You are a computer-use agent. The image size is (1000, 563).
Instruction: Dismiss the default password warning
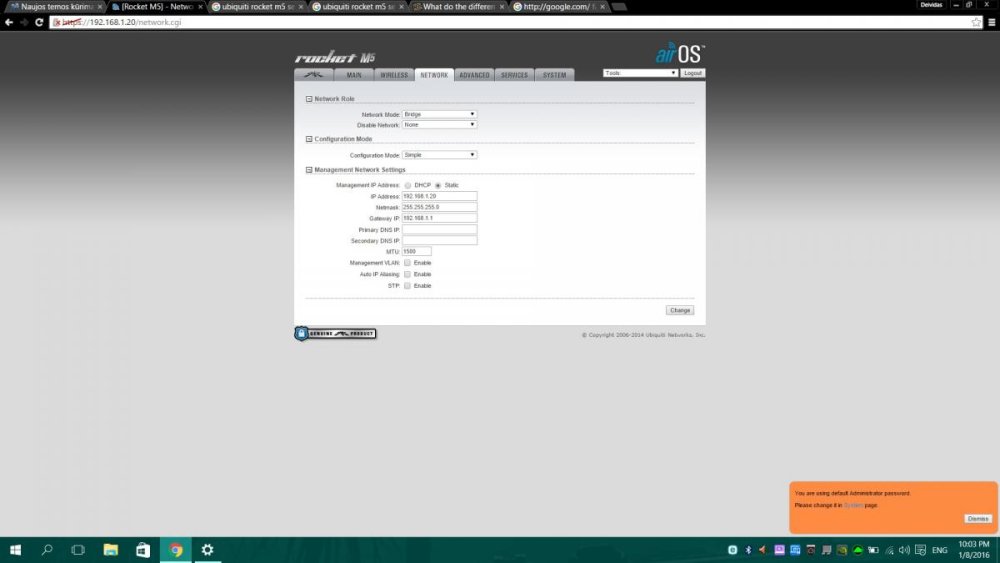978,518
